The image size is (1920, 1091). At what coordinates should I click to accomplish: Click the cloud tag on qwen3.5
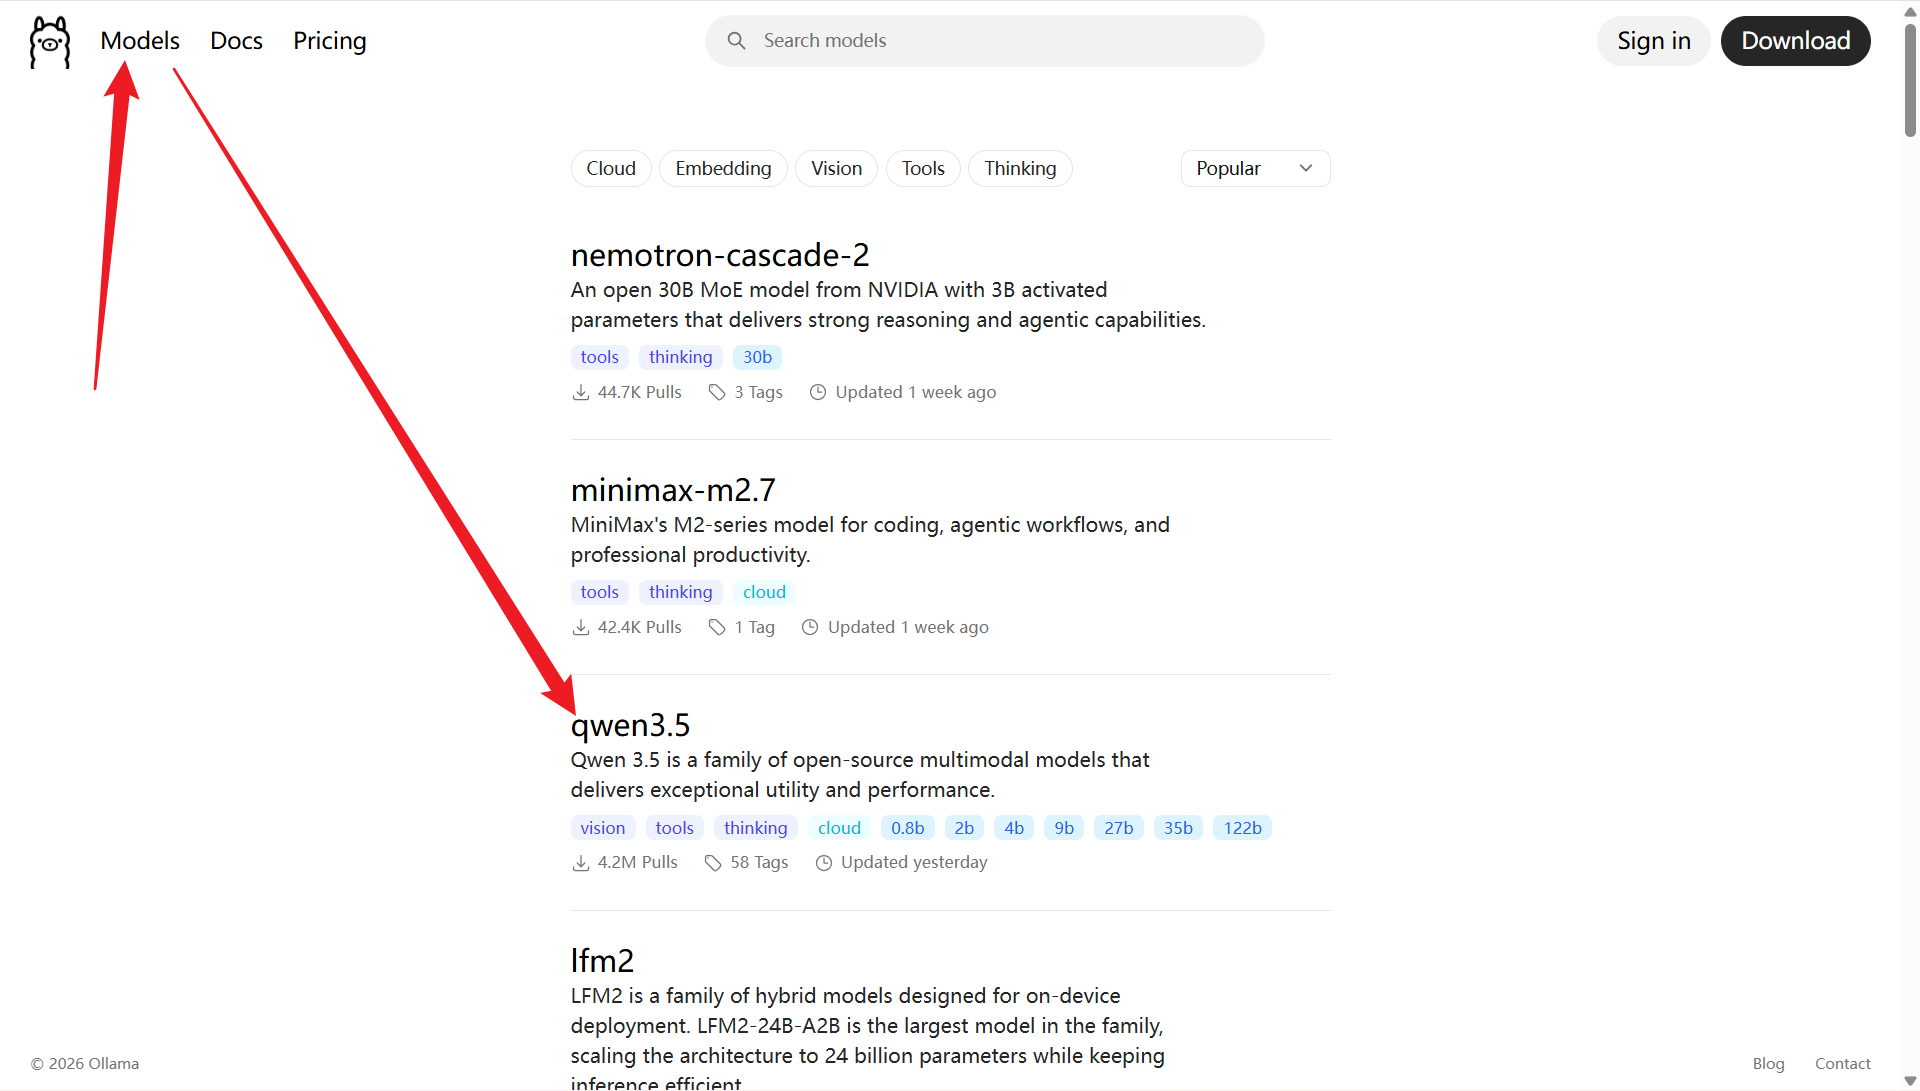(x=839, y=828)
